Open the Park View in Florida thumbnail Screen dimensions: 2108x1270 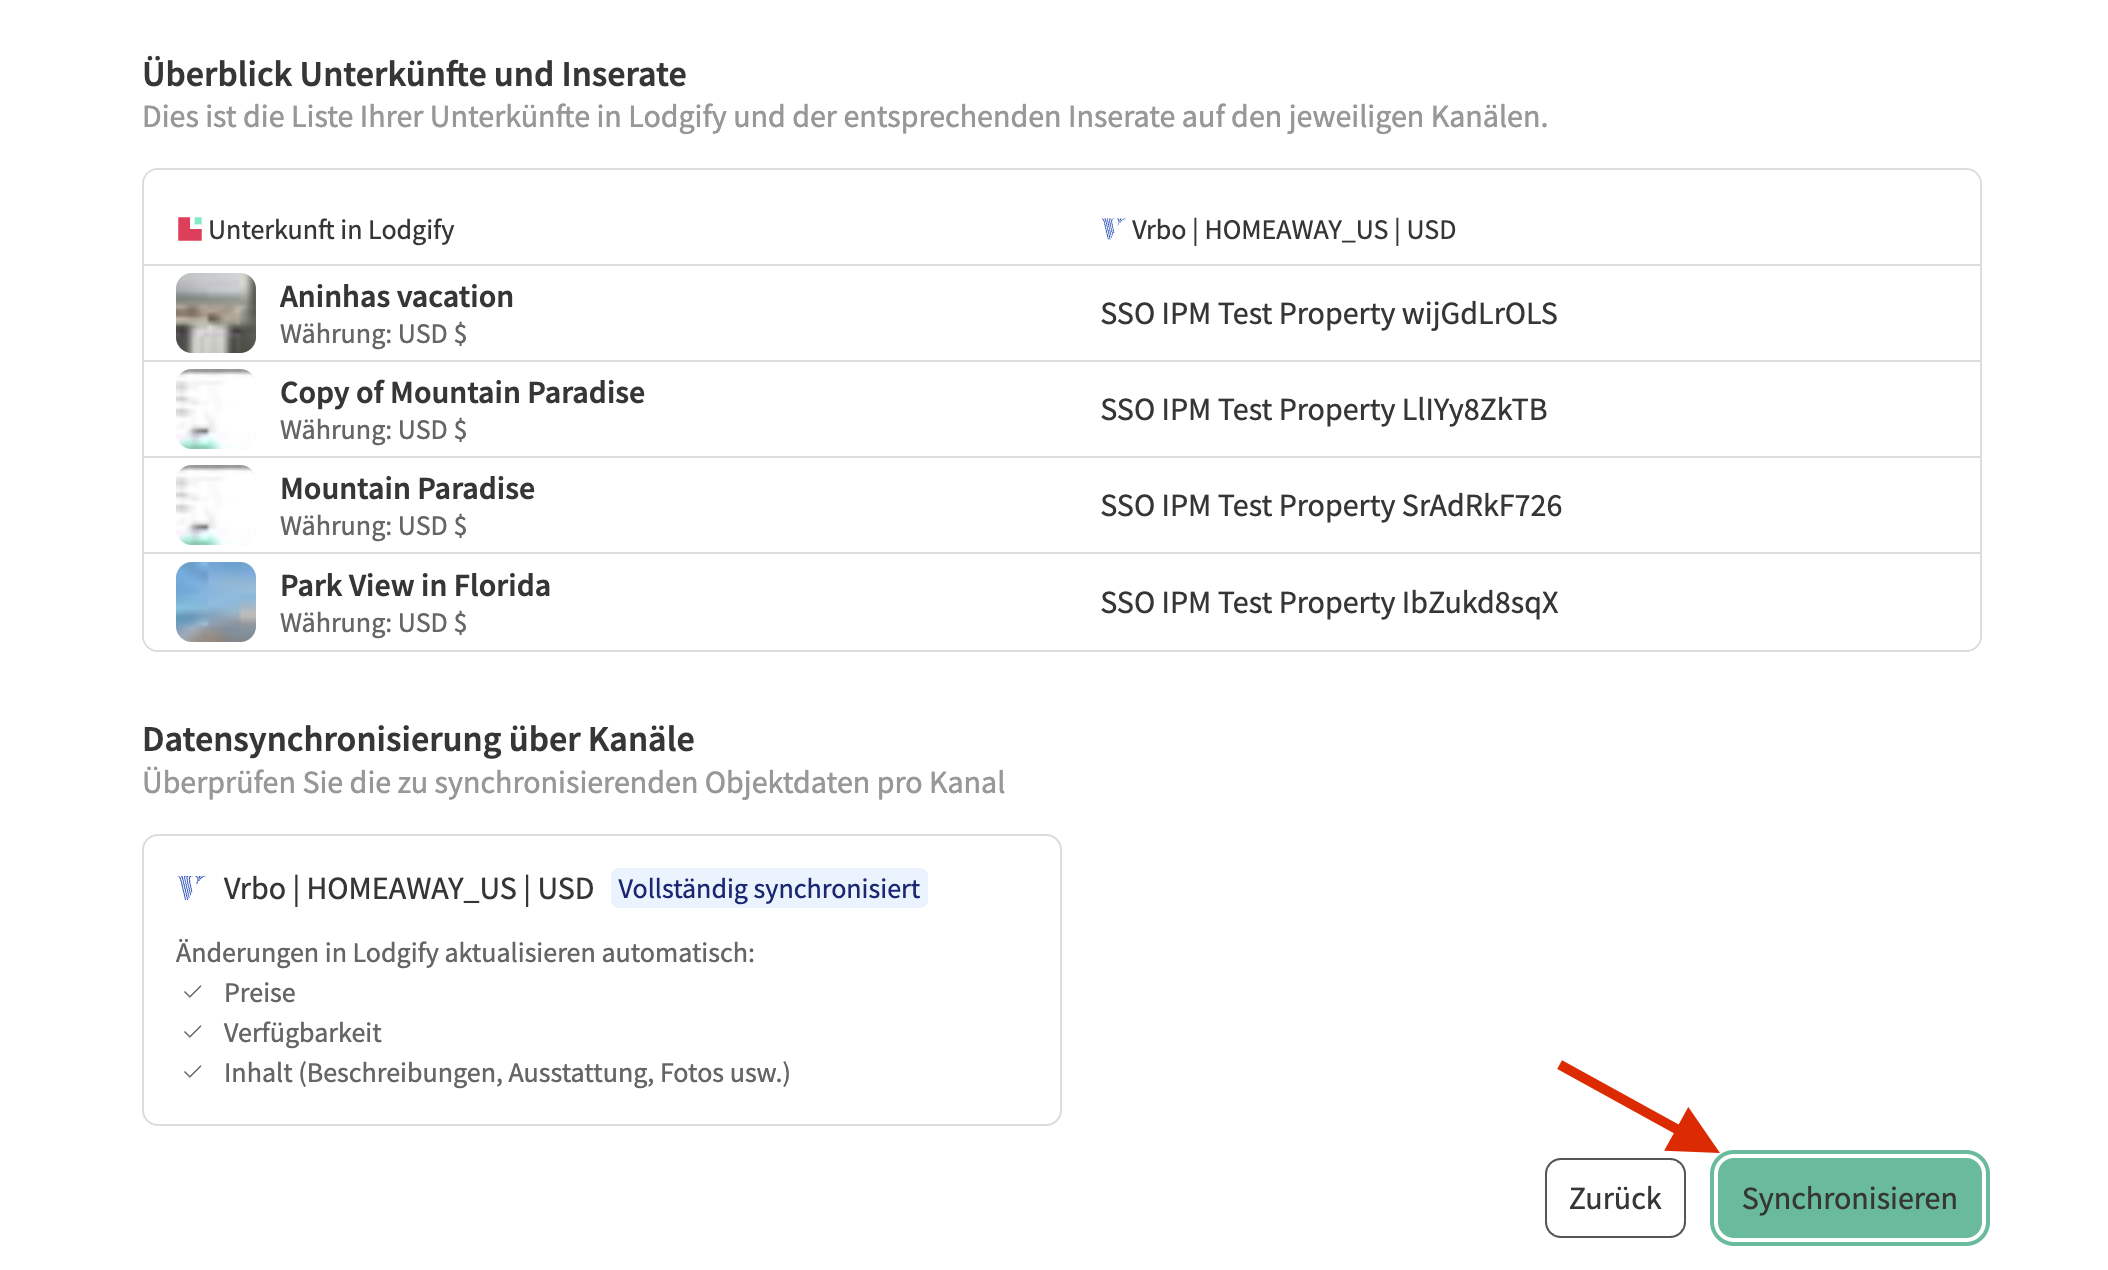(216, 602)
